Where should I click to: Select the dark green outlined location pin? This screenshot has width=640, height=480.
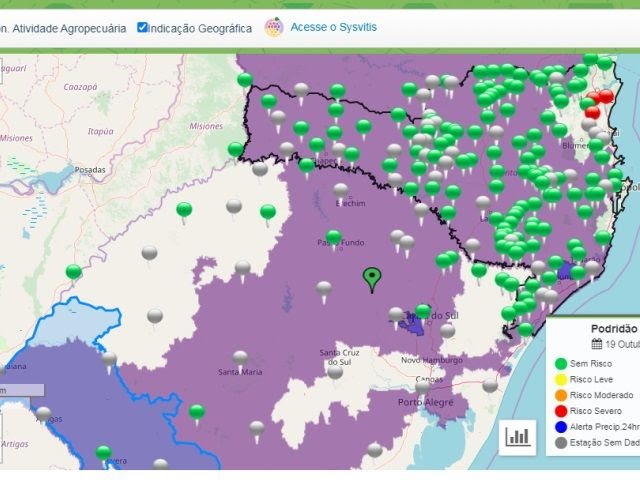pyautogui.click(x=372, y=278)
